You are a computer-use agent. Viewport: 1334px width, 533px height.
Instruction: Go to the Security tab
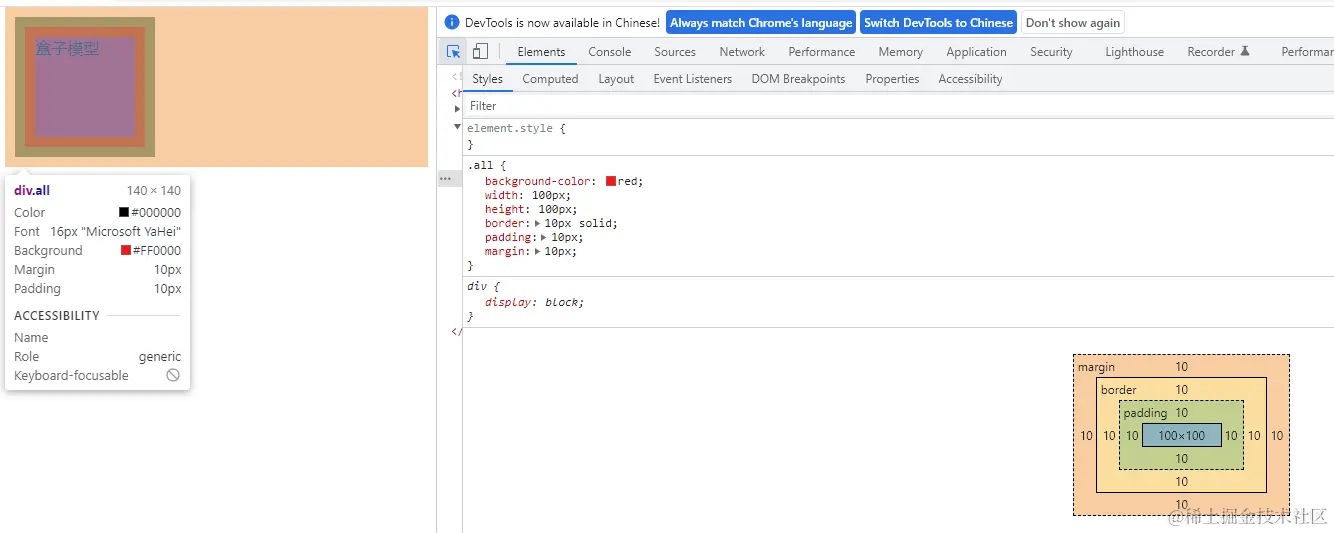(x=1051, y=52)
